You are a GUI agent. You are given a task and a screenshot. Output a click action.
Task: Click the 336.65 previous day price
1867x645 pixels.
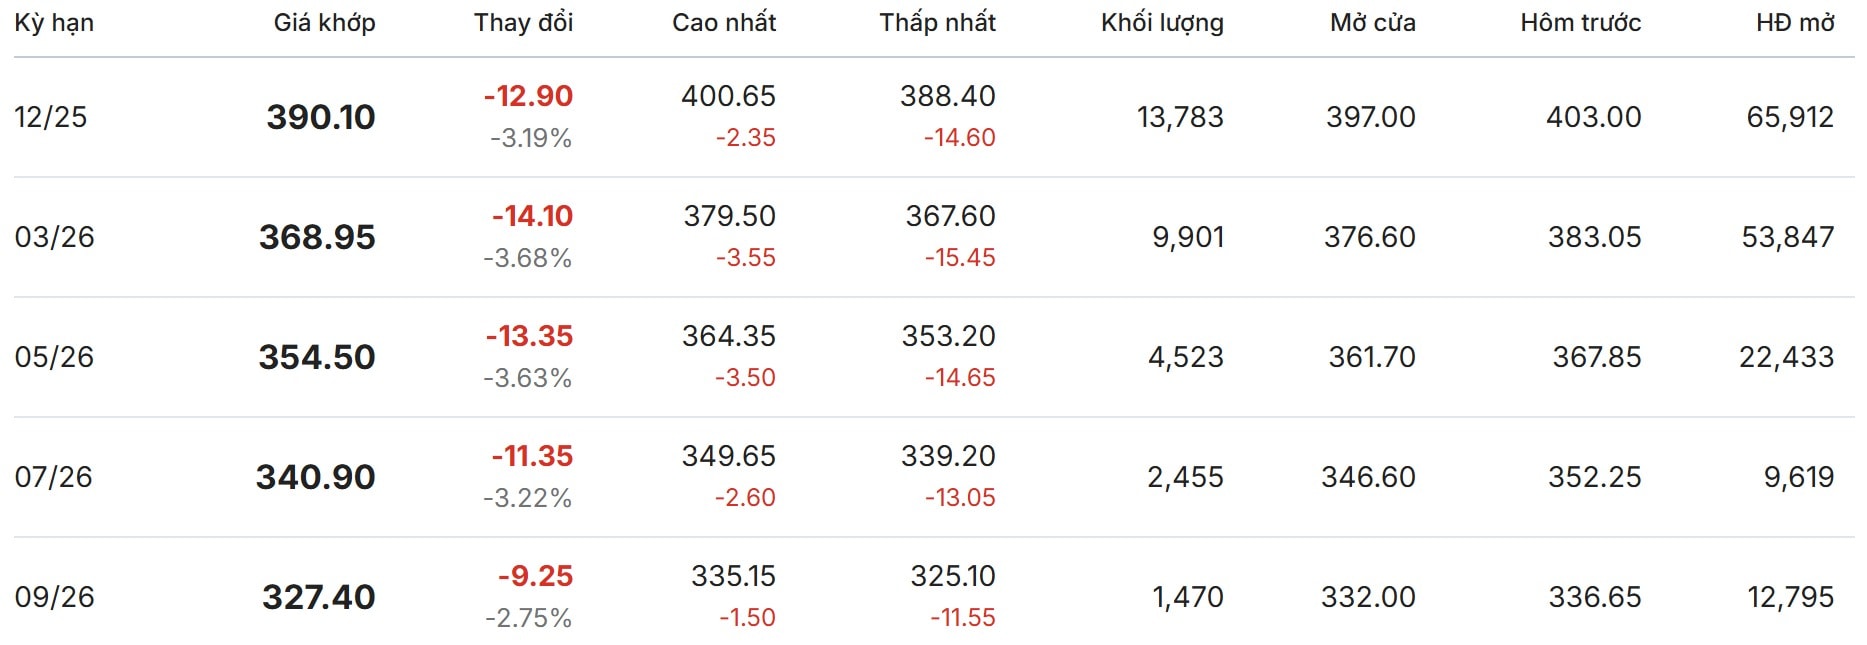[1594, 597]
